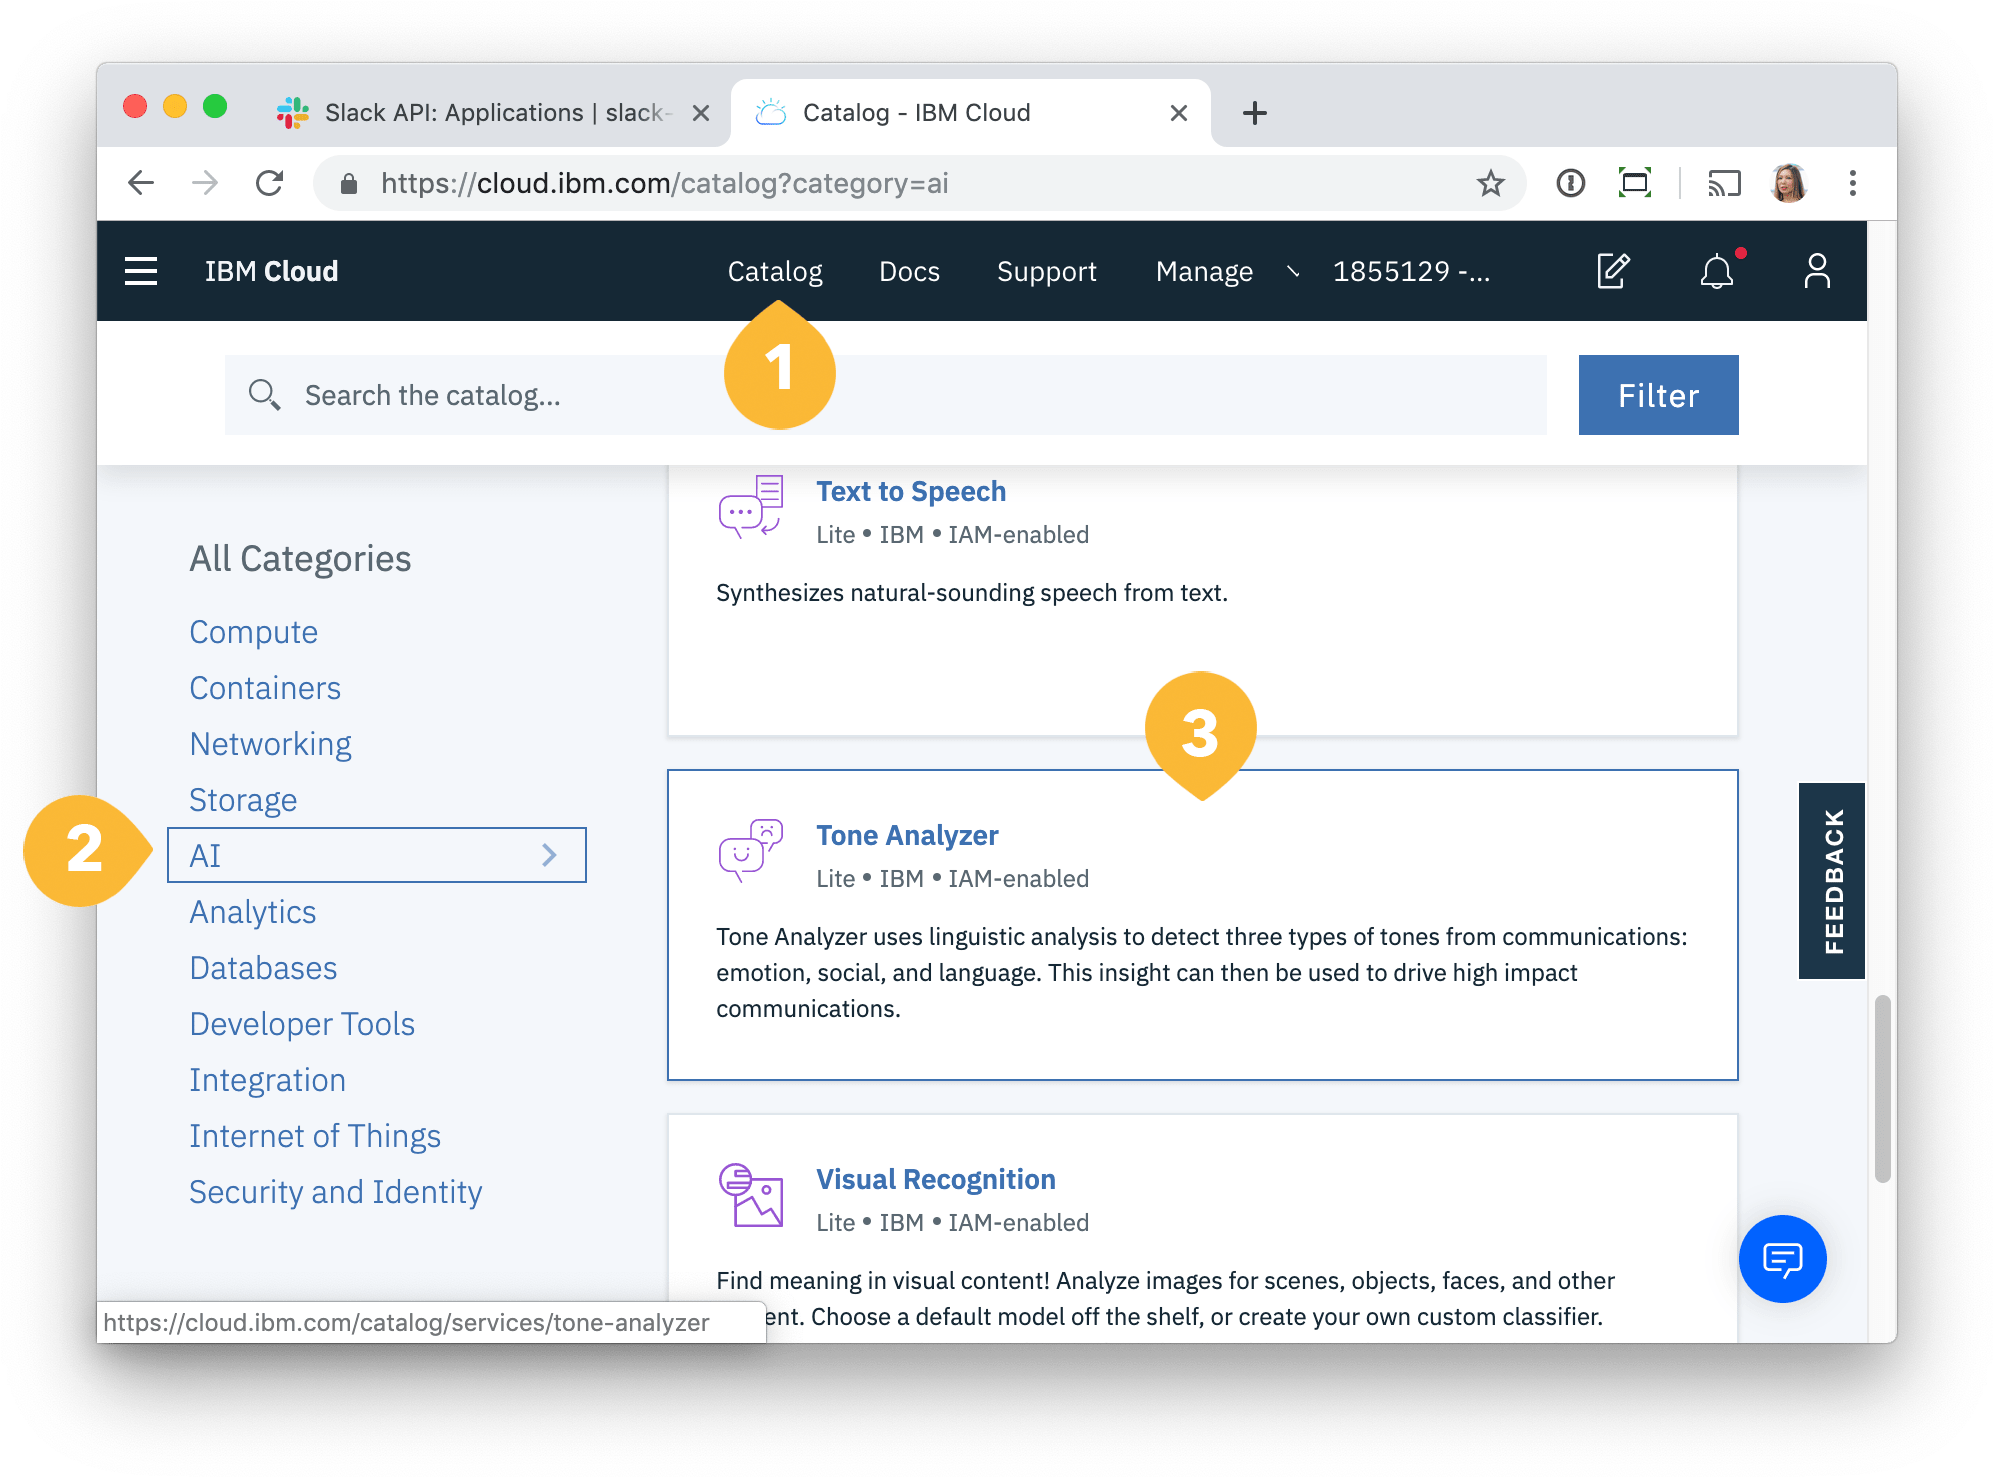Click the Search the catalog field
1993x1477 pixels.
[886, 395]
